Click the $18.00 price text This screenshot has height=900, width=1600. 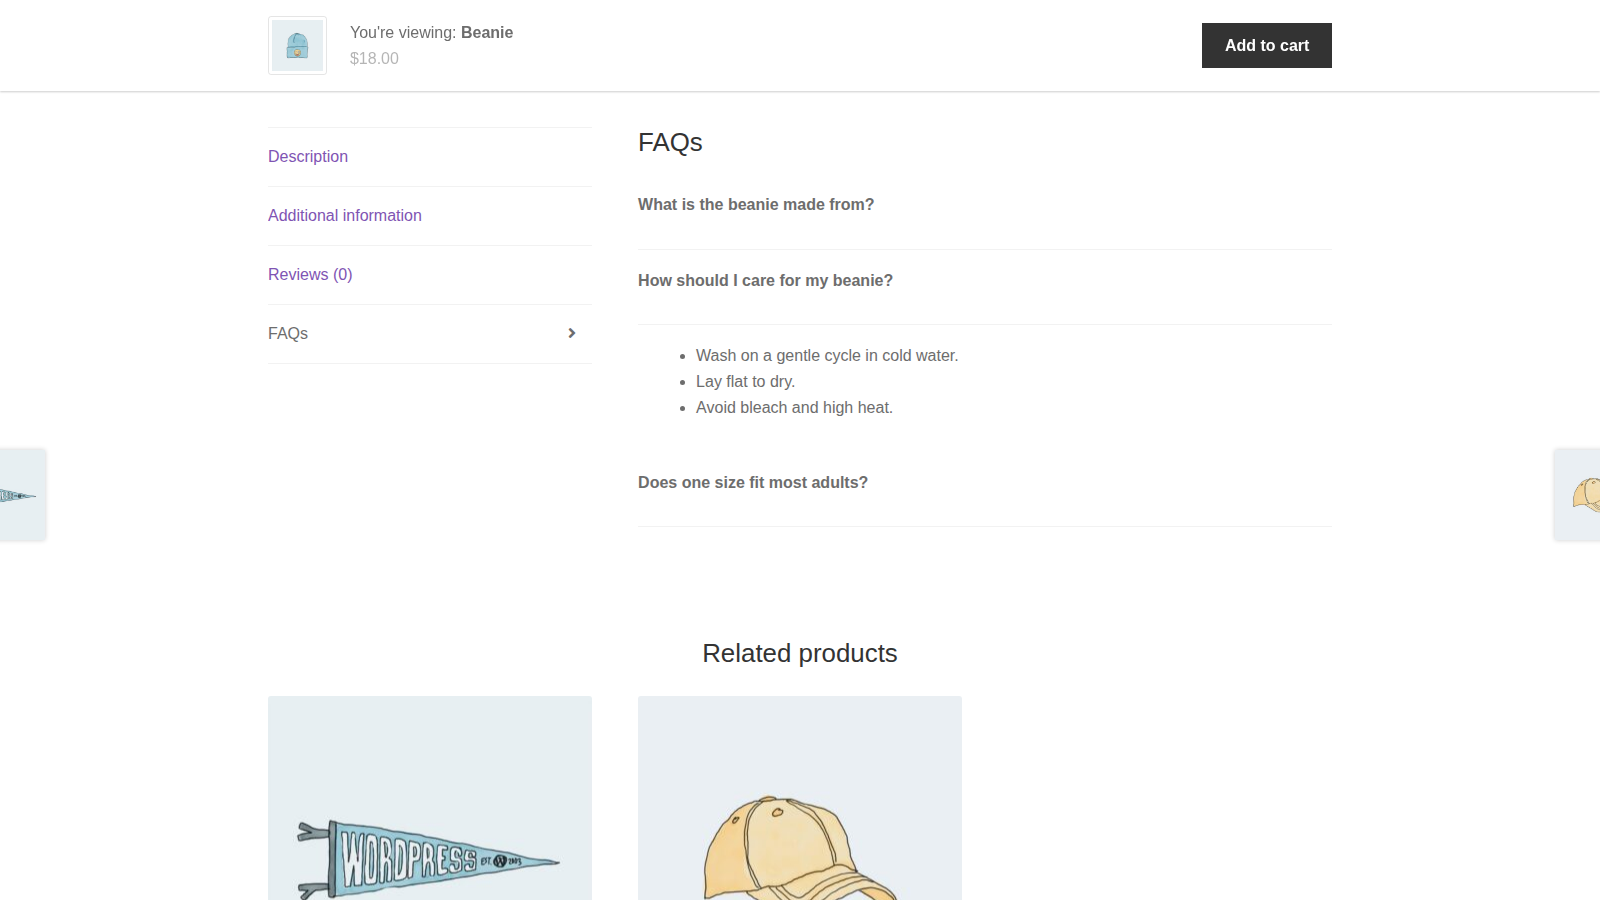click(374, 58)
